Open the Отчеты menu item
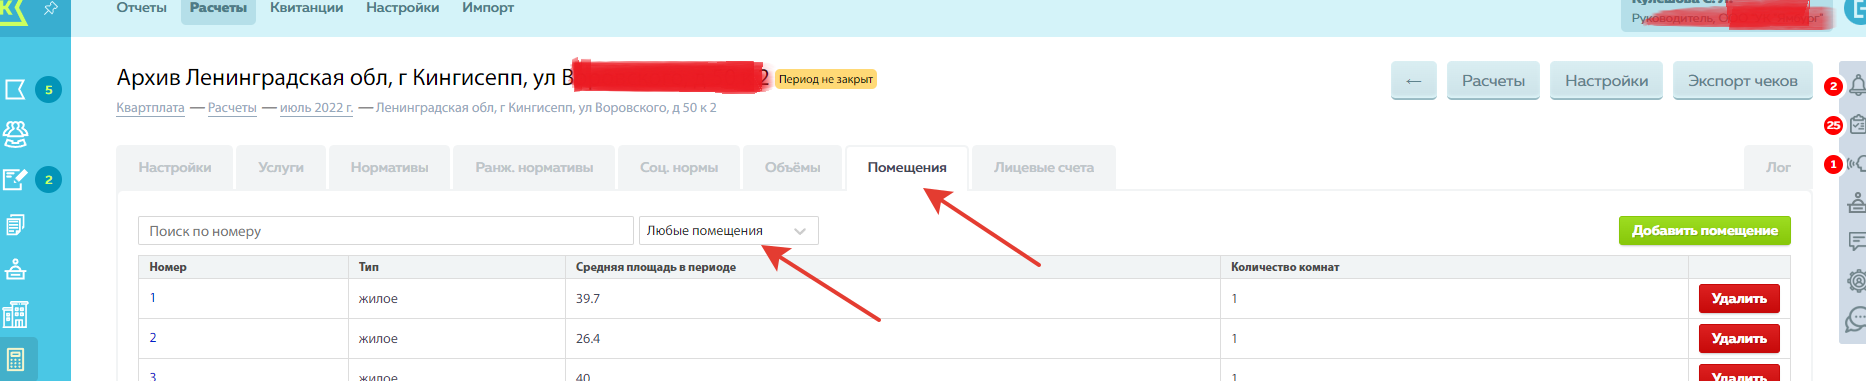Image resolution: width=1866 pixels, height=381 pixels. (x=142, y=8)
